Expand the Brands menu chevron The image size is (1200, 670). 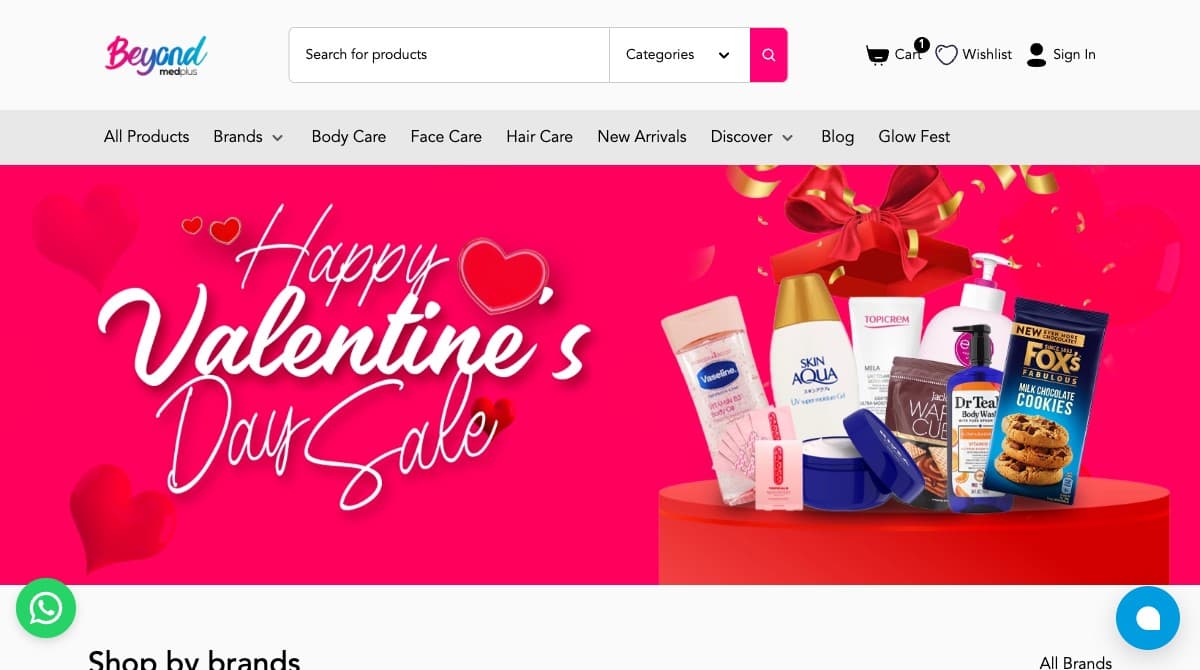tap(277, 137)
